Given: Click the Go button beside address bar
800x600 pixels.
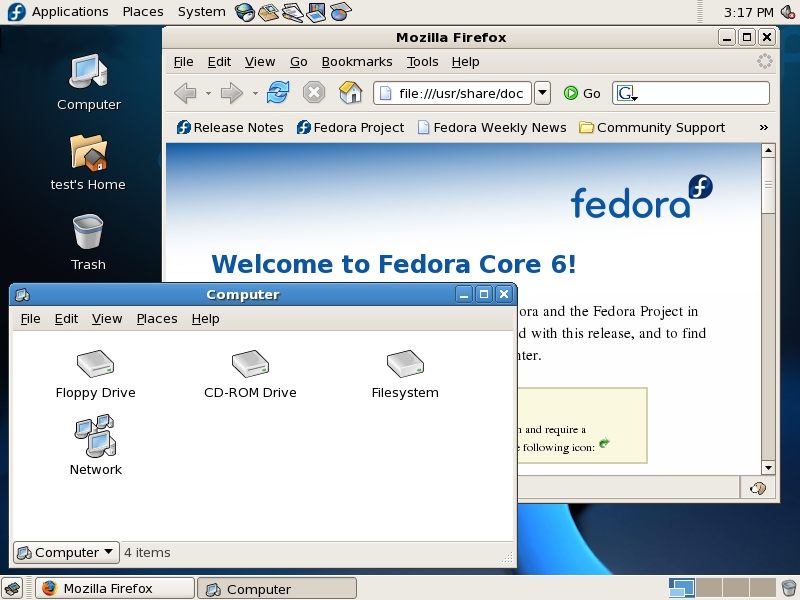Looking at the screenshot, I should pyautogui.click(x=581, y=93).
